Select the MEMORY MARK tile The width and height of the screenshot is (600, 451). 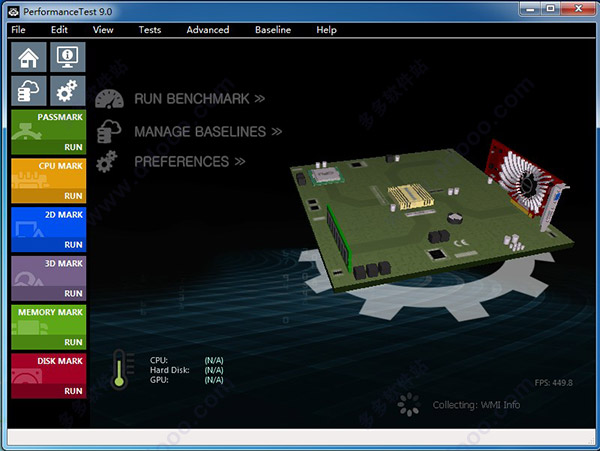point(49,320)
